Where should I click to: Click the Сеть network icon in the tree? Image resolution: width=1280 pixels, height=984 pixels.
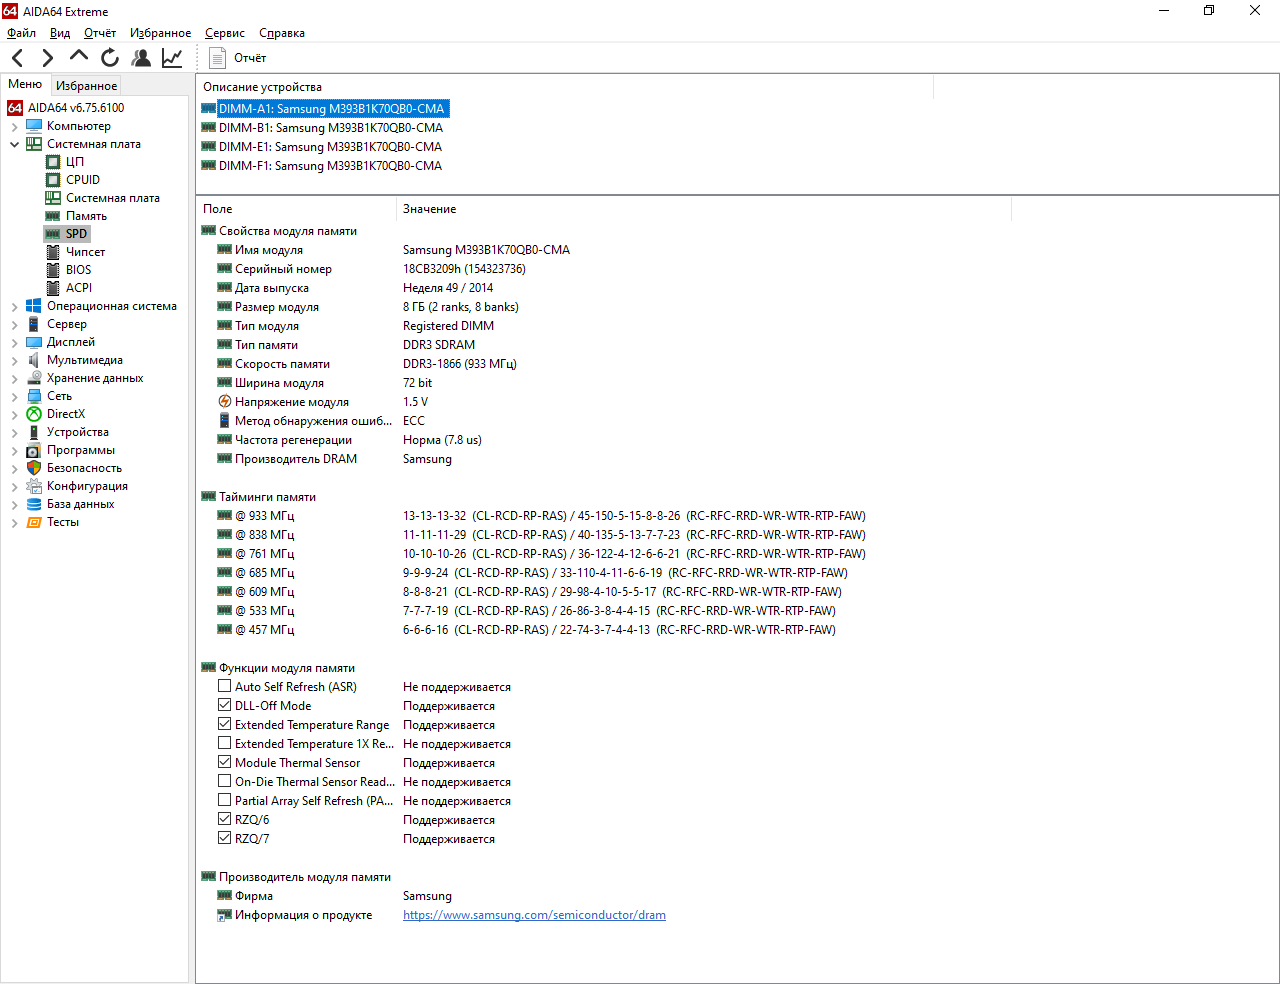pos(34,396)
